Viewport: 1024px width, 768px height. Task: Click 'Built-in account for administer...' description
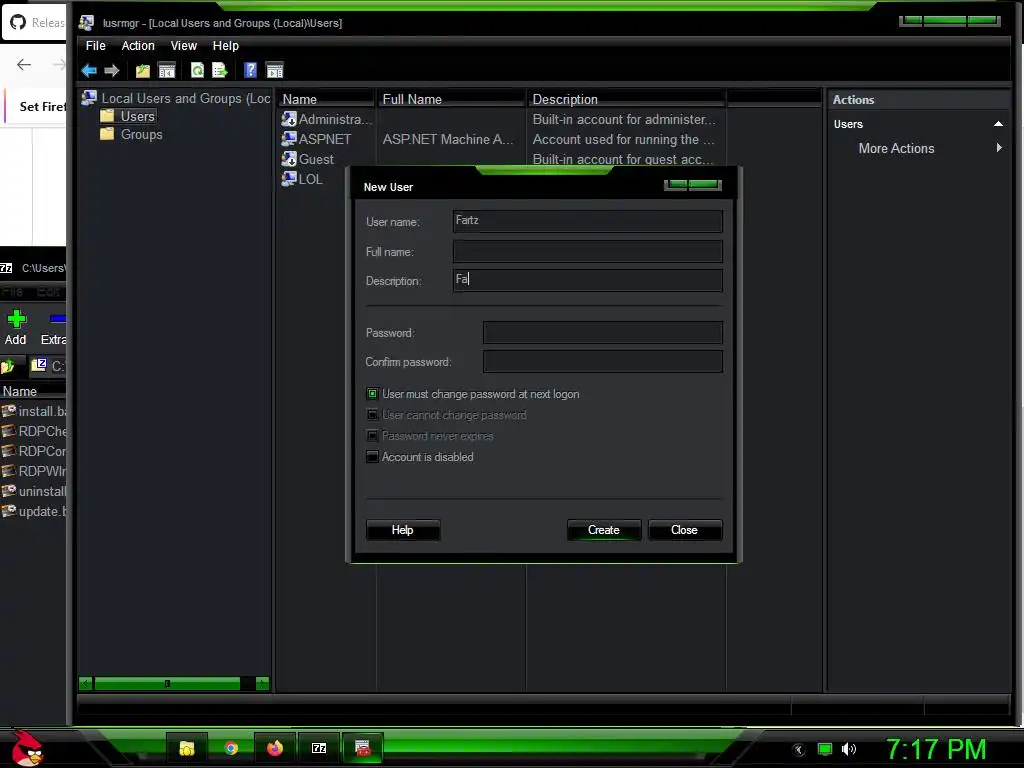[624, 120]
